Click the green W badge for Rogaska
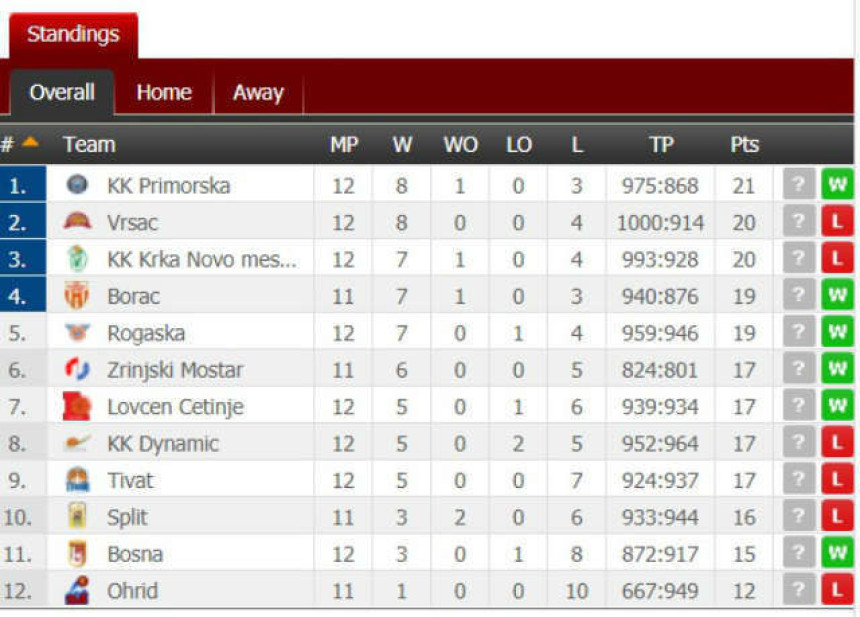 [836, 333]
